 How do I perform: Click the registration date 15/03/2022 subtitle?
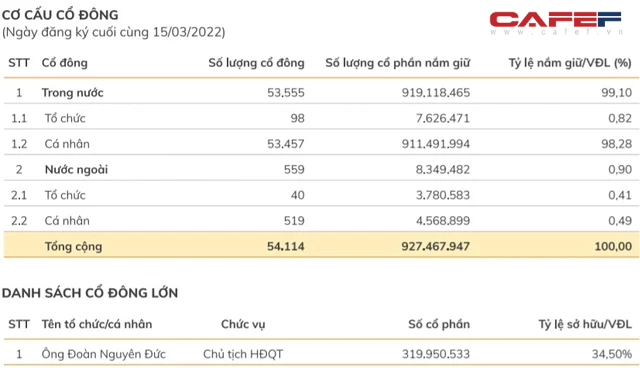point(113,32)
